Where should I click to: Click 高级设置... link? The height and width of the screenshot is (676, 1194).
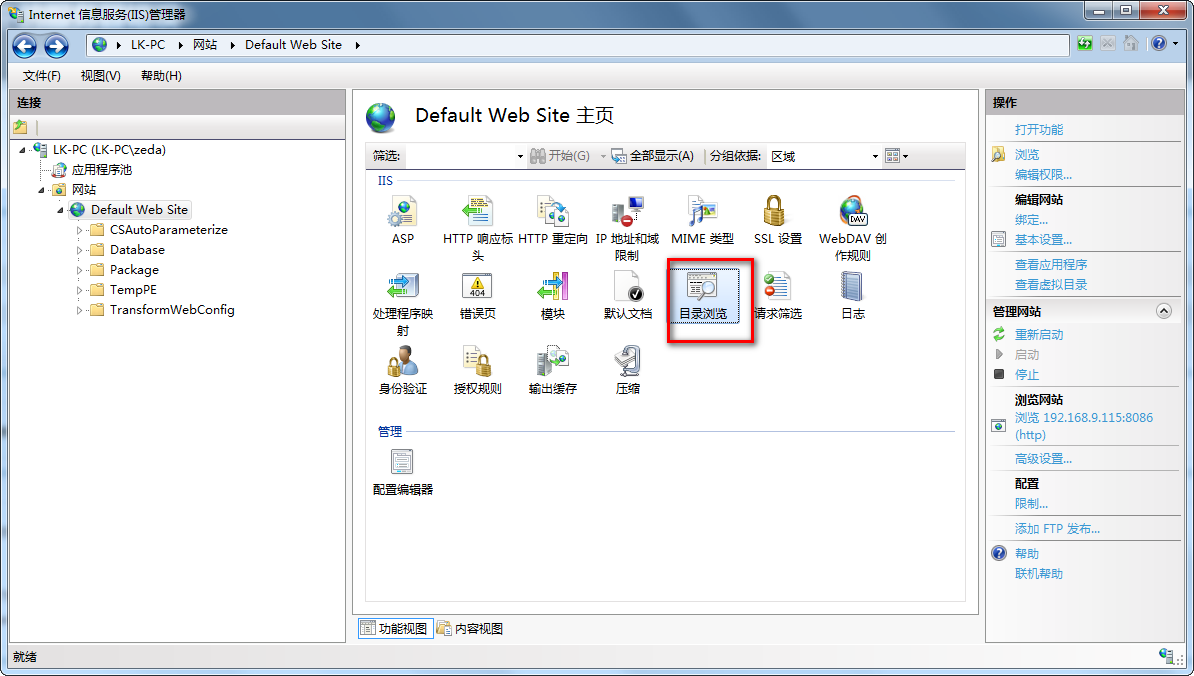(1043, 458)
